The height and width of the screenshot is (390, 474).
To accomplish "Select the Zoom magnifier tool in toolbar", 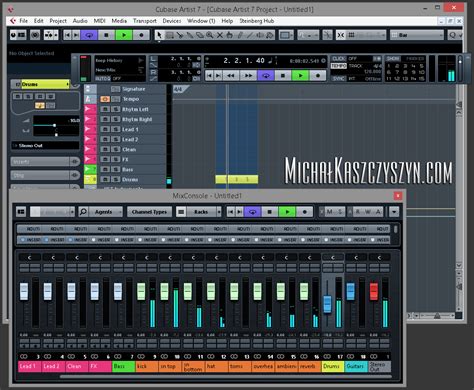I will 210,35.
